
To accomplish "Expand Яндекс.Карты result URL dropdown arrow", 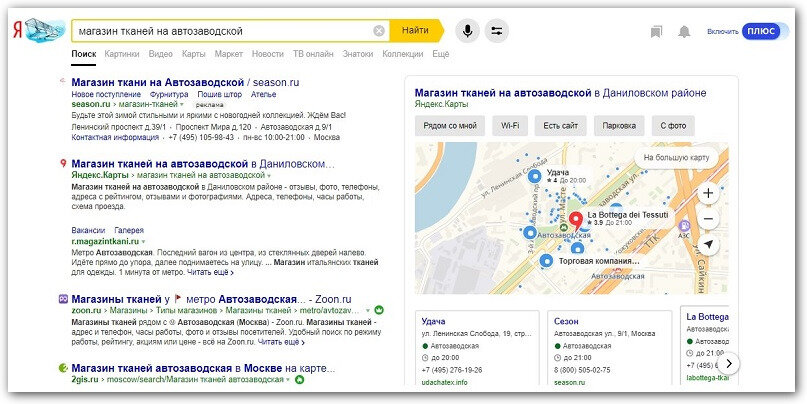I will (x=270, y=175).
